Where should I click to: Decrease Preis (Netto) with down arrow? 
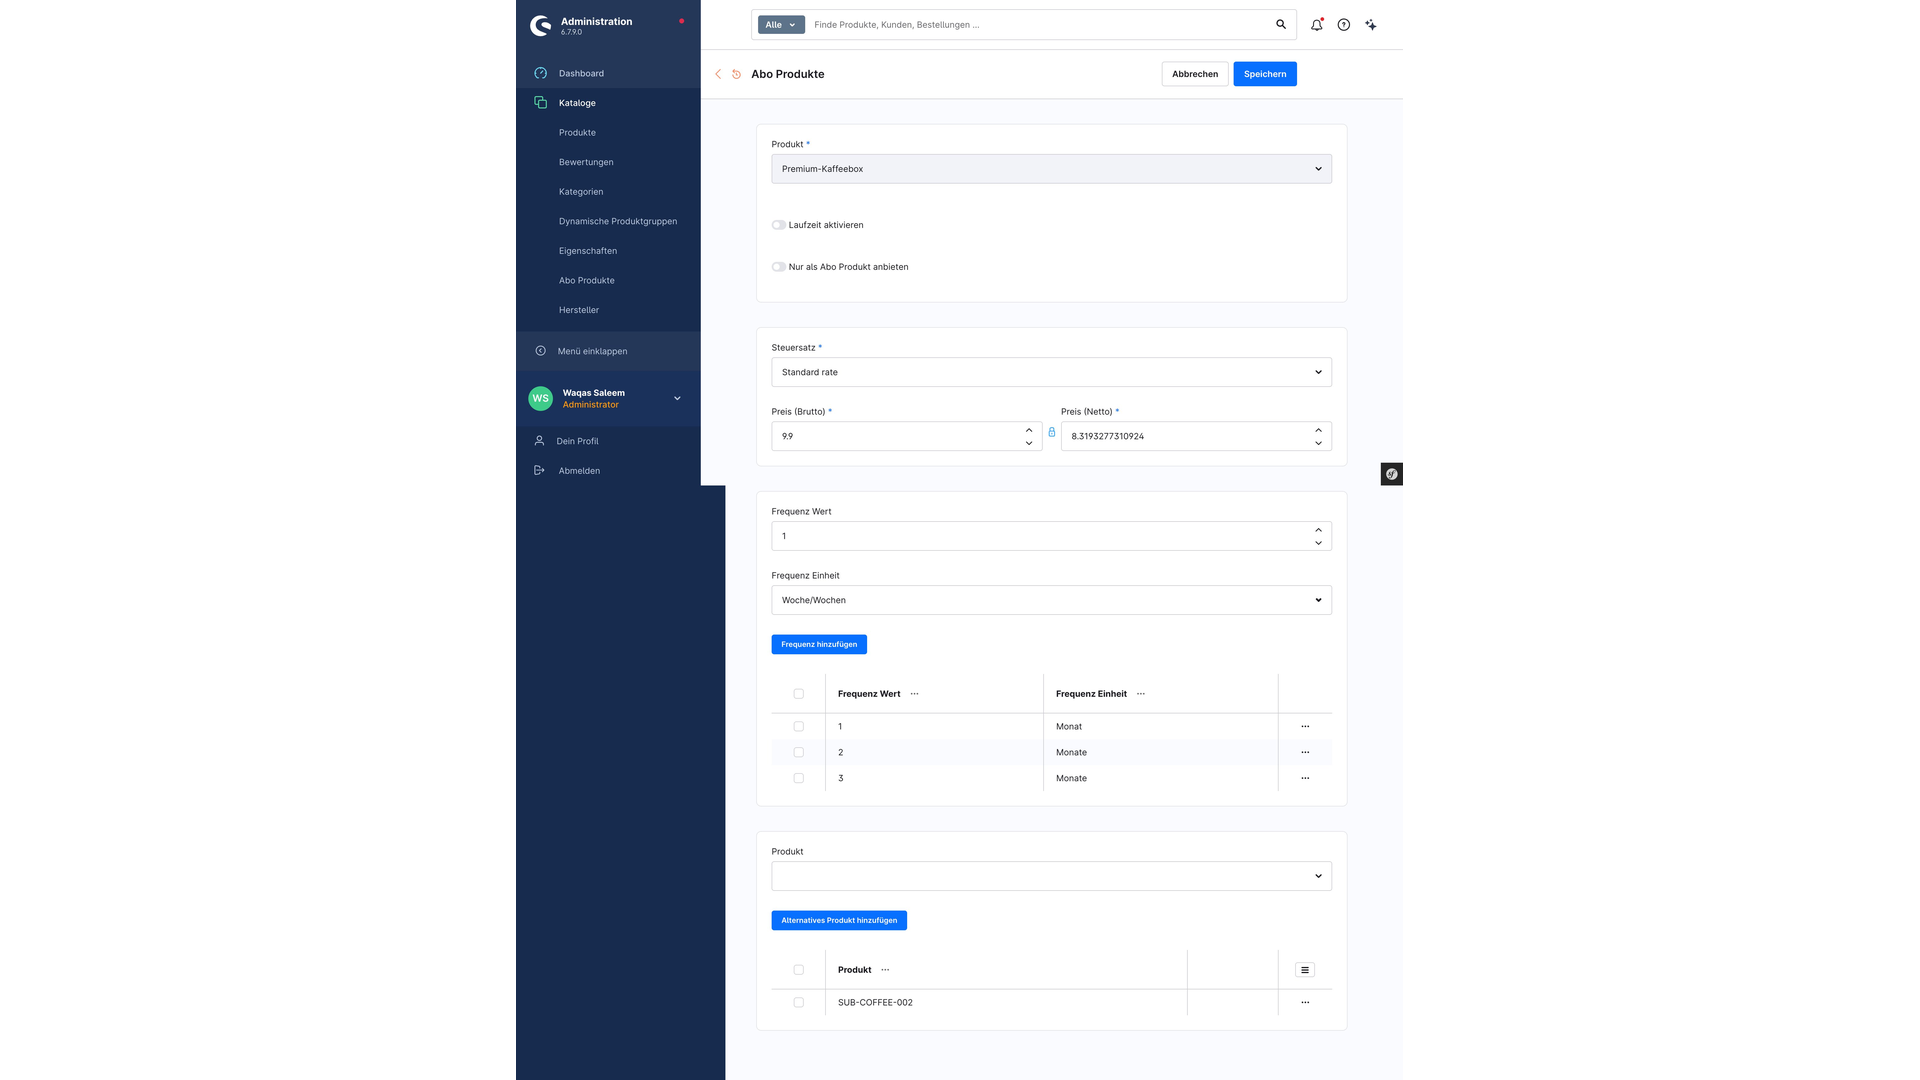[1318, 443]
